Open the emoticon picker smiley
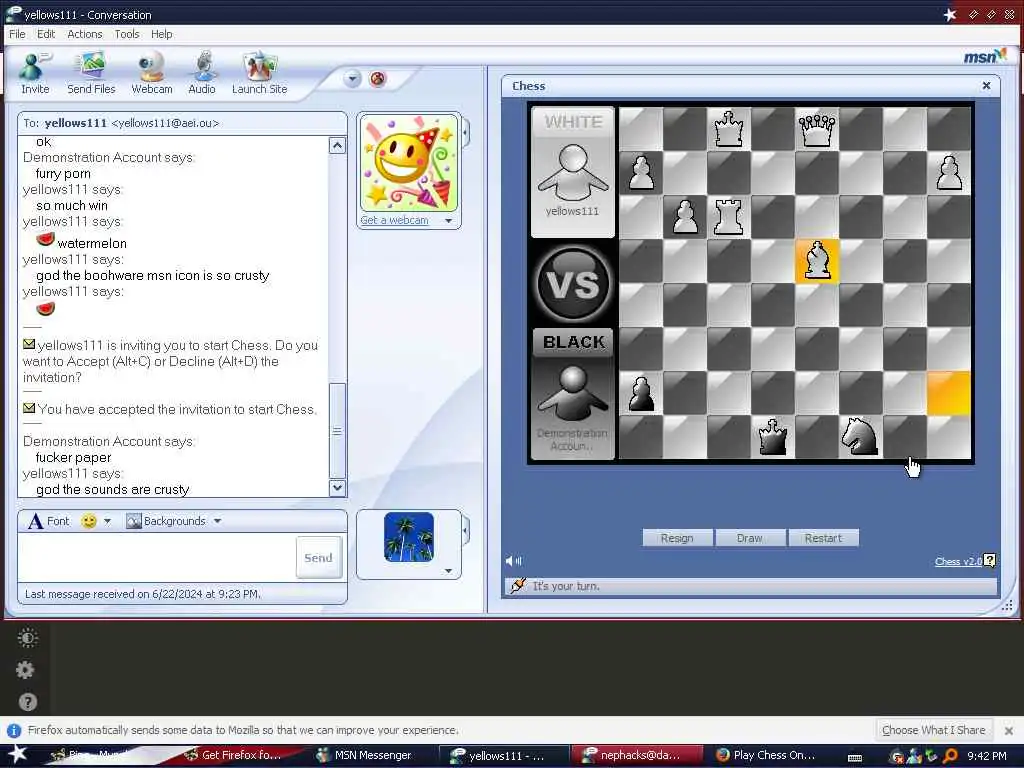The image size is (1024, 768). click(x=89, y=521)
